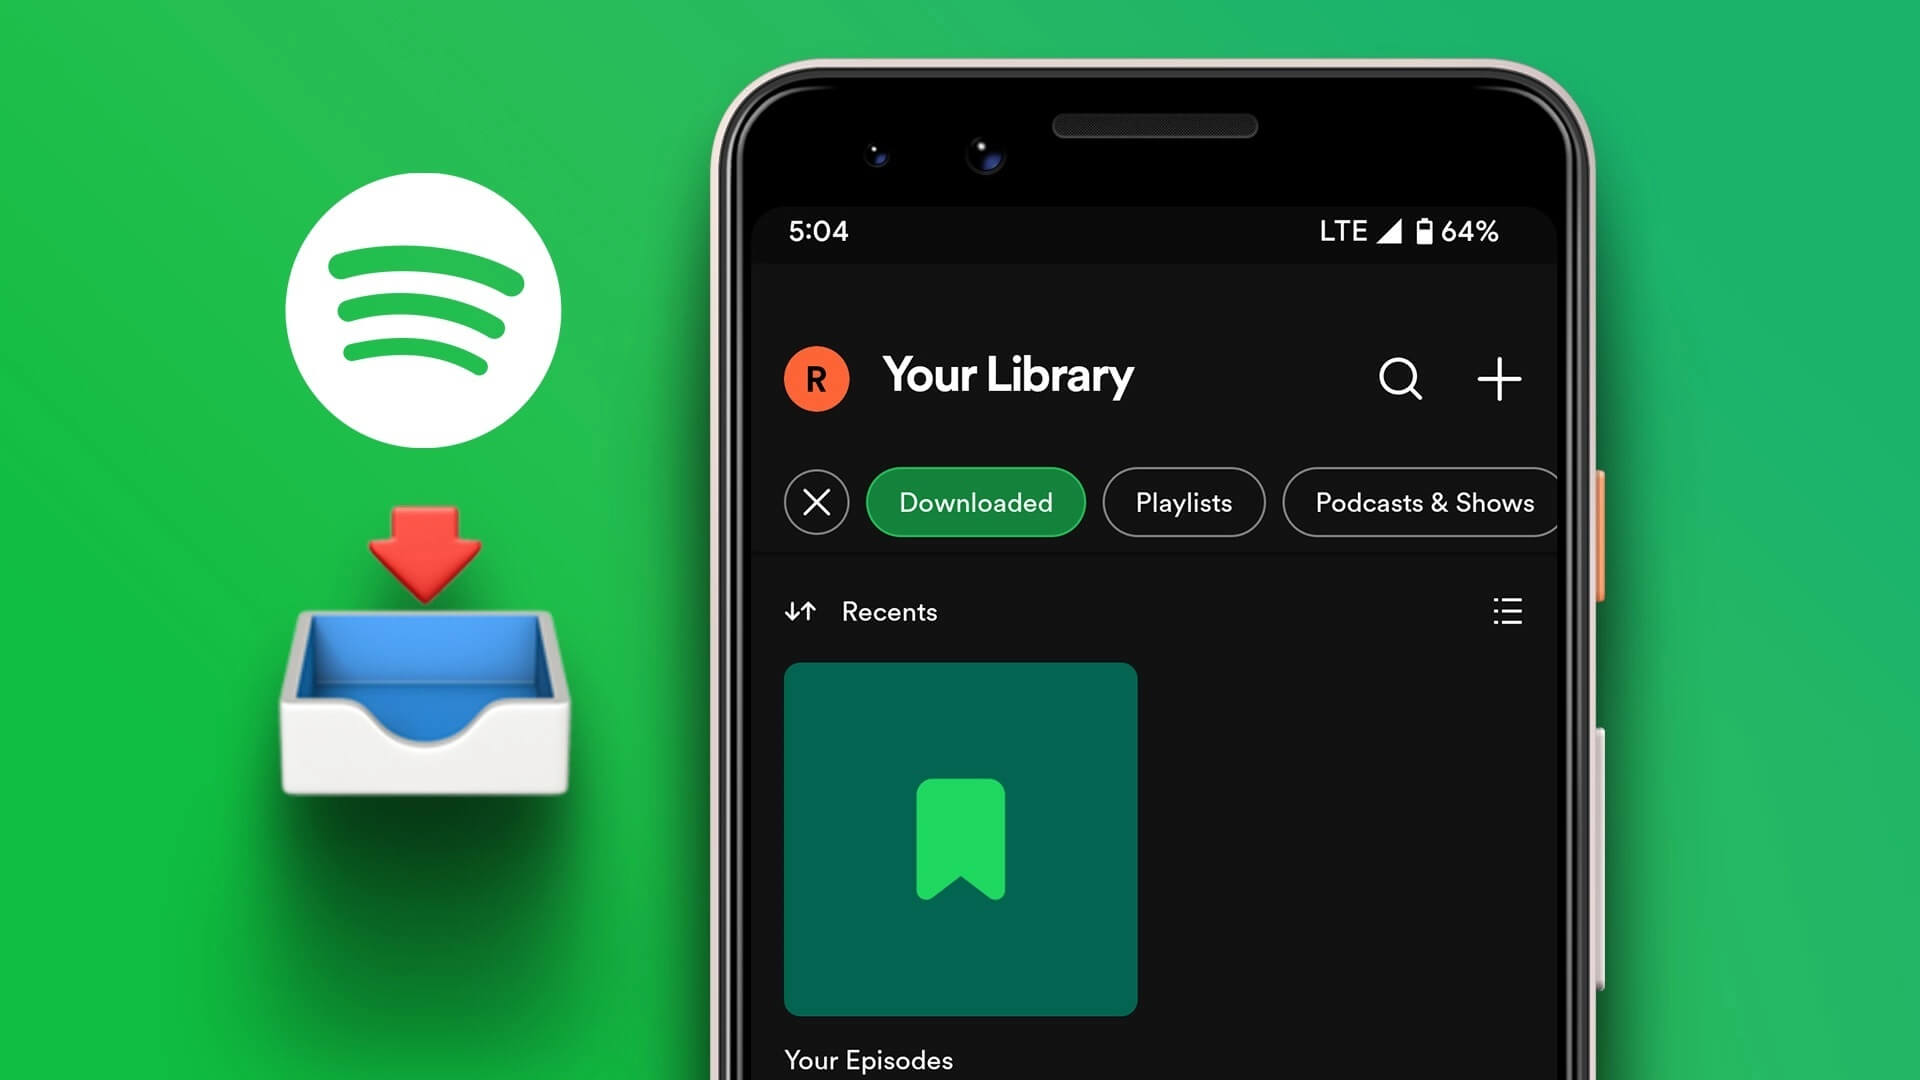Image resolution: width=1920 pixels, height=1080 pixels.
Task: Select the Podcasts & Shows filter tab
Action: [x=1425, y=501]
